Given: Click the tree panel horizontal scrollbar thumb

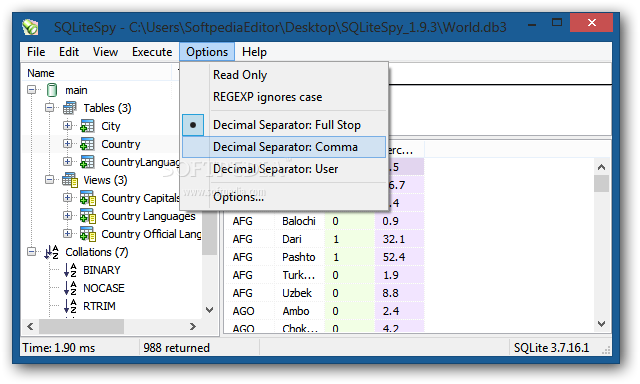Looking at the screenshot, I should [81, 326].
